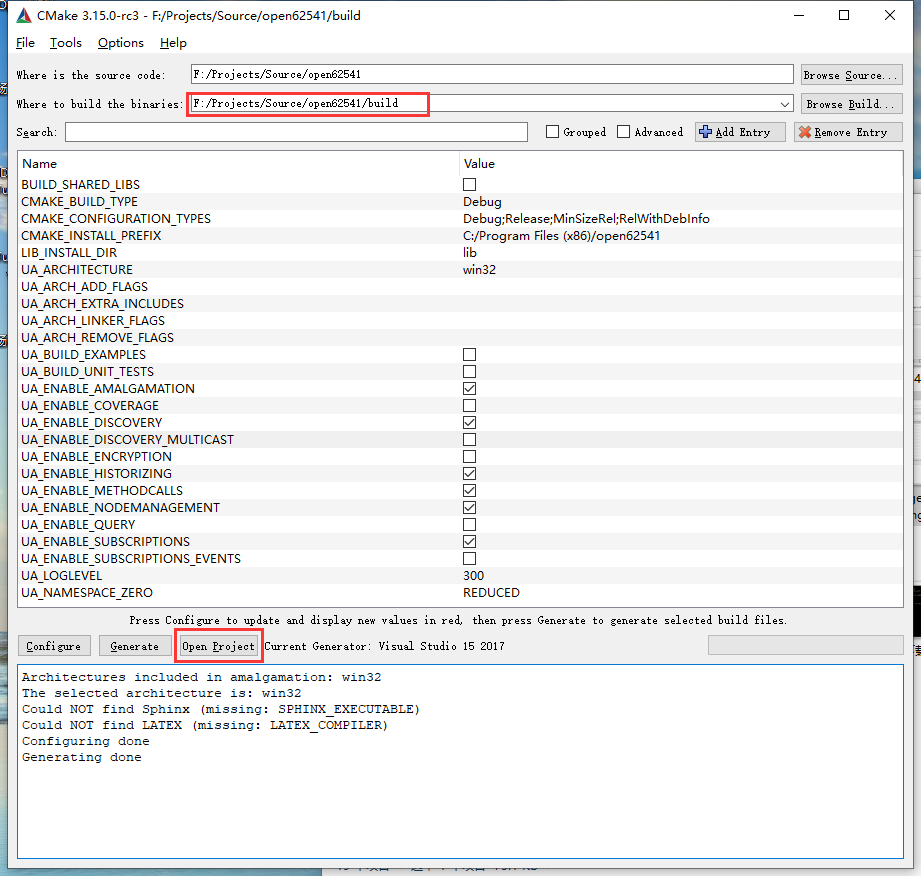Click the Browse Build button

[x=852, y=104]
